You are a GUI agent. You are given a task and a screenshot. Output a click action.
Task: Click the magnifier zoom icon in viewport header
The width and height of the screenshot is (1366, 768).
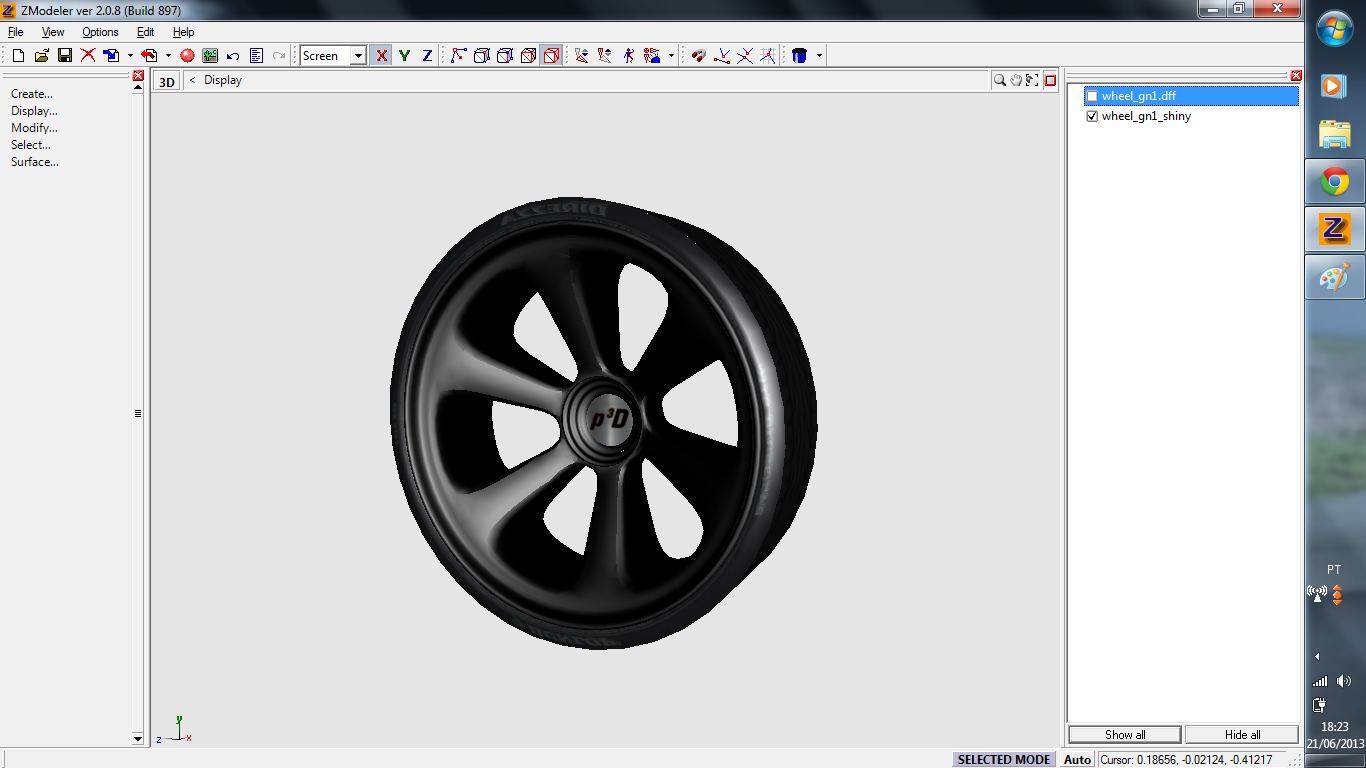(x=999, y=80)
